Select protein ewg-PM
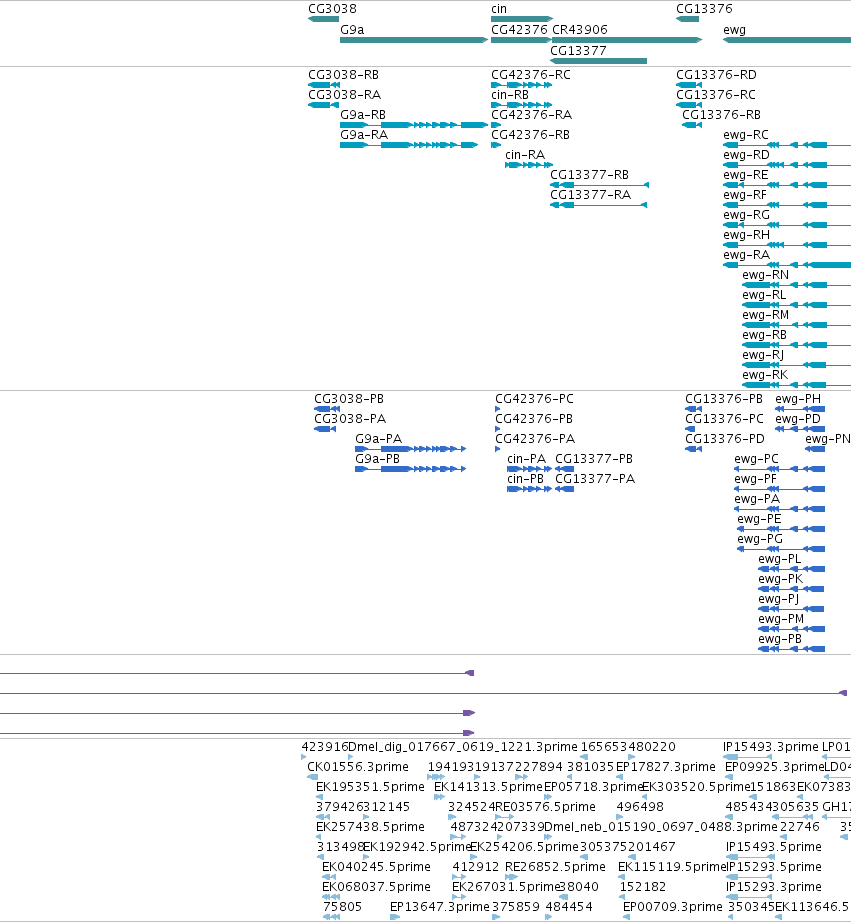Image resolution: width=851 pixels, height=922 pixels. [x=781, y=619]
